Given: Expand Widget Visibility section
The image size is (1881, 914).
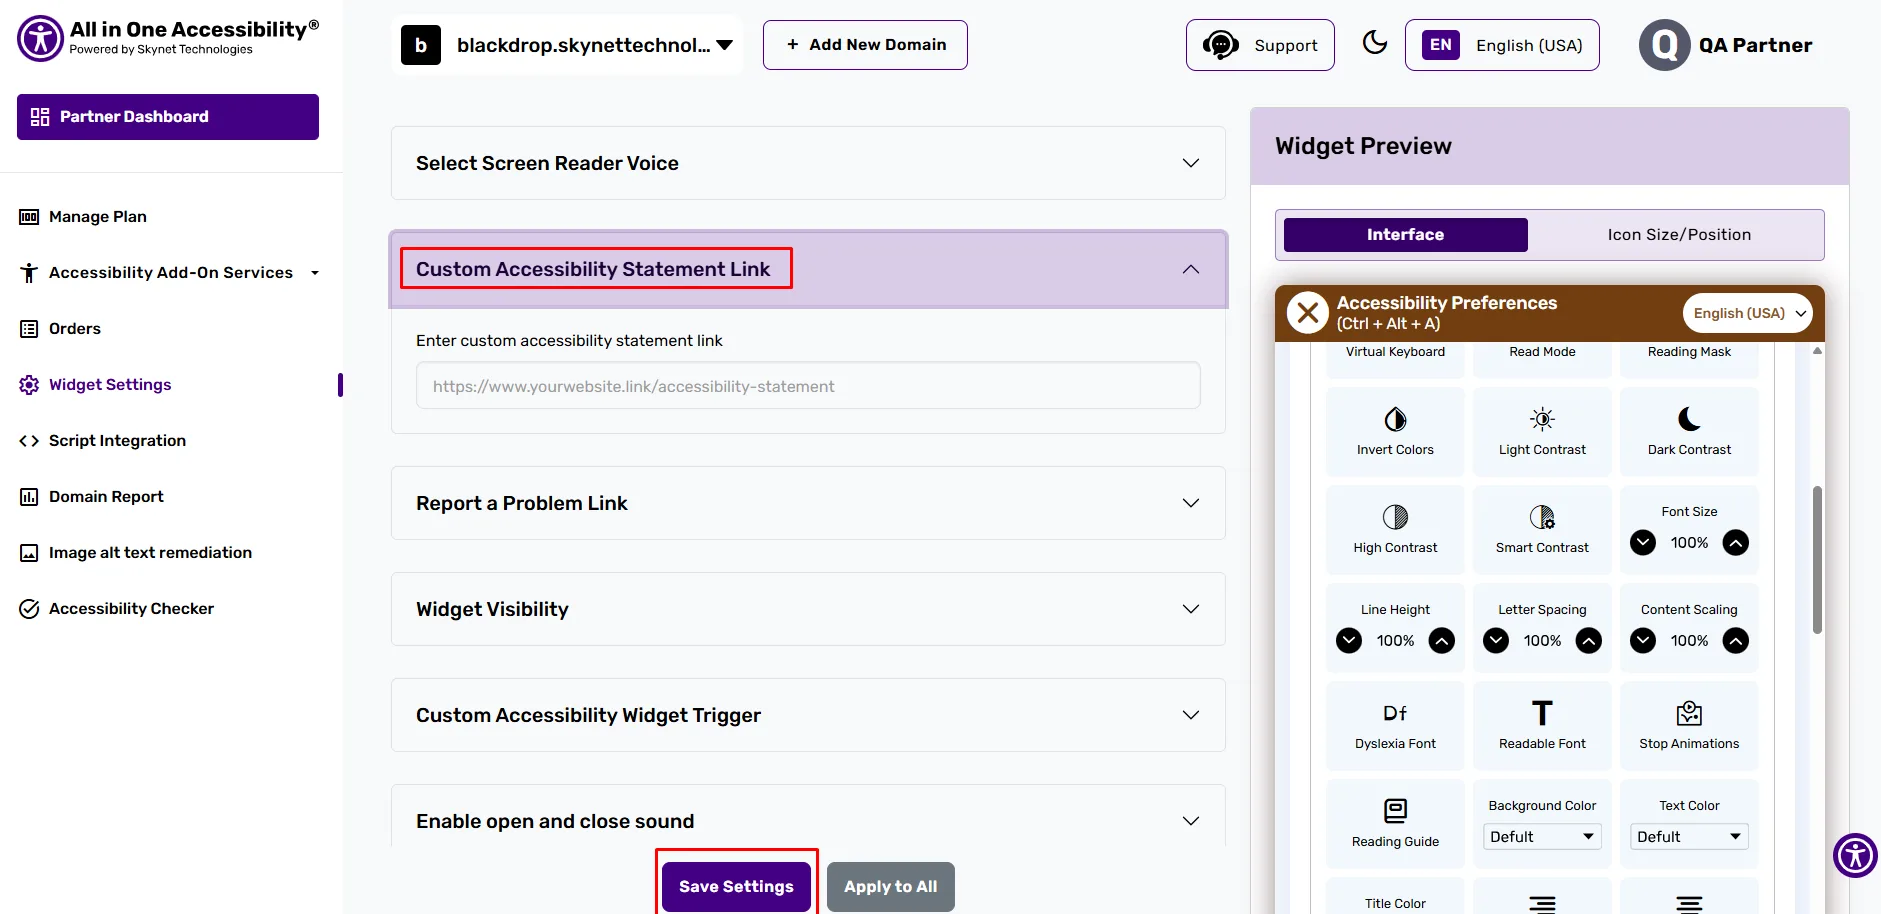Looking at the screenshot, I should (x=808, y=609).
